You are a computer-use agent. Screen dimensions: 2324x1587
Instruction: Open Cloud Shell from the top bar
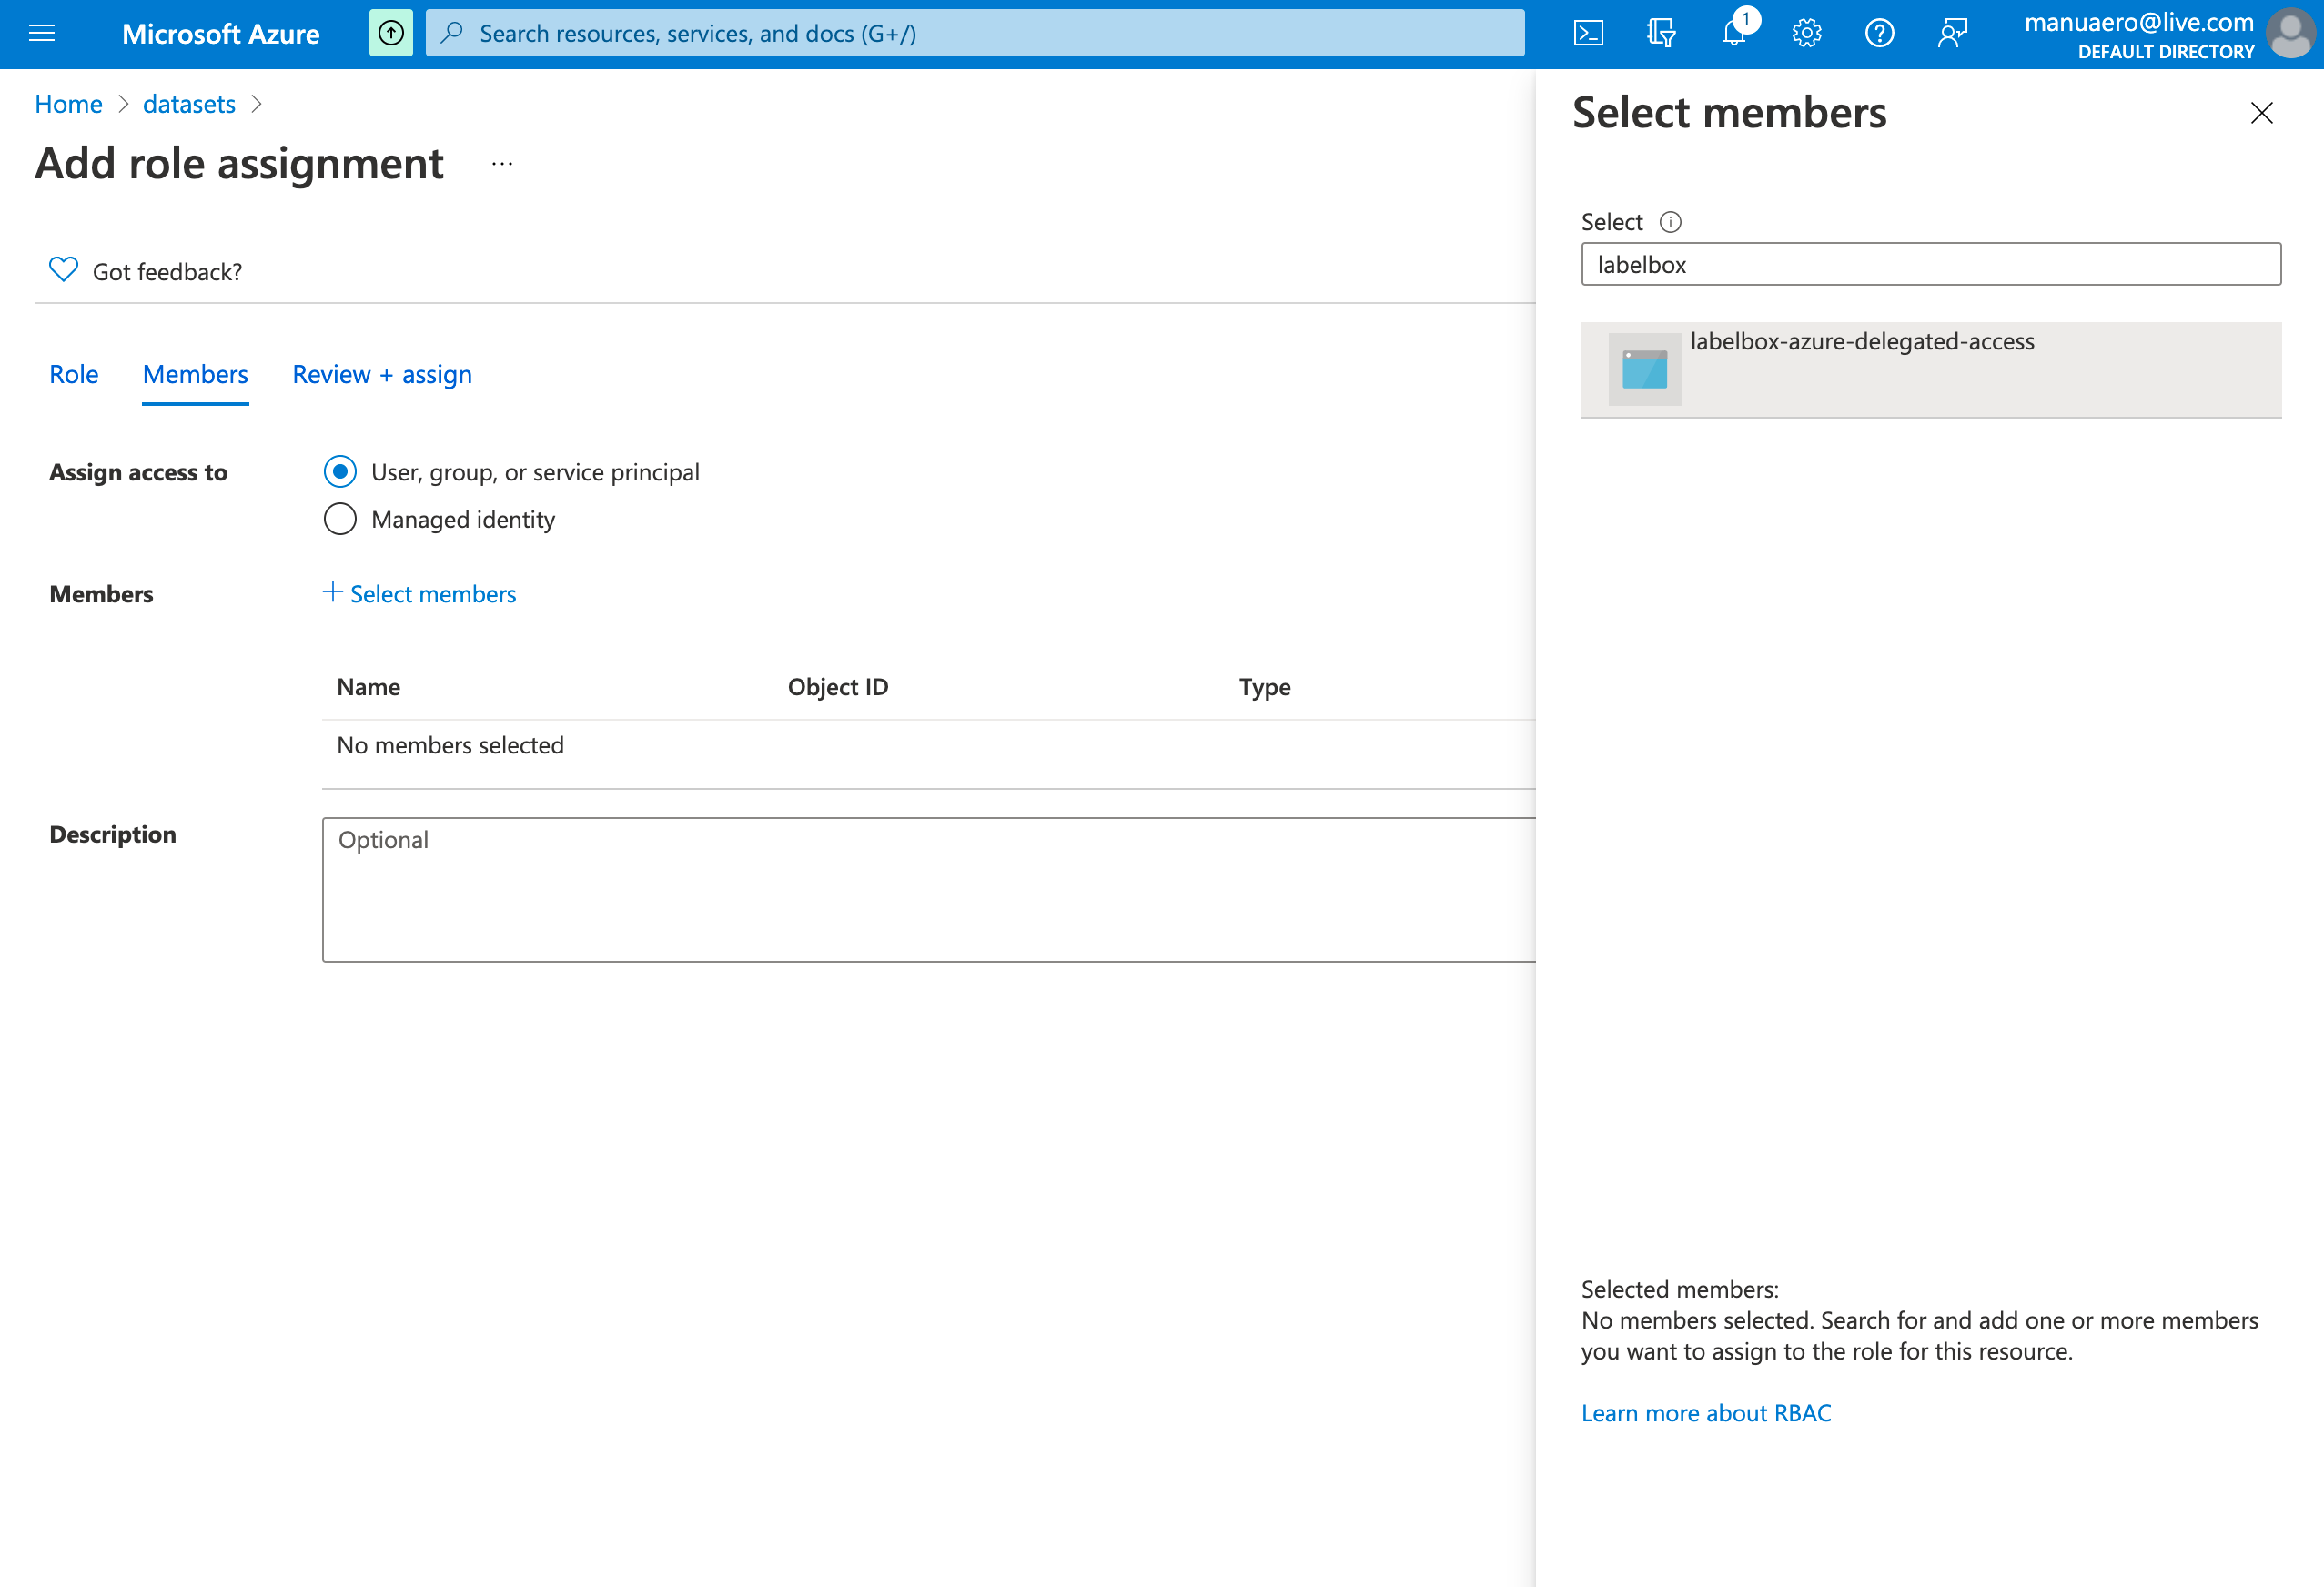point(1588,33)
